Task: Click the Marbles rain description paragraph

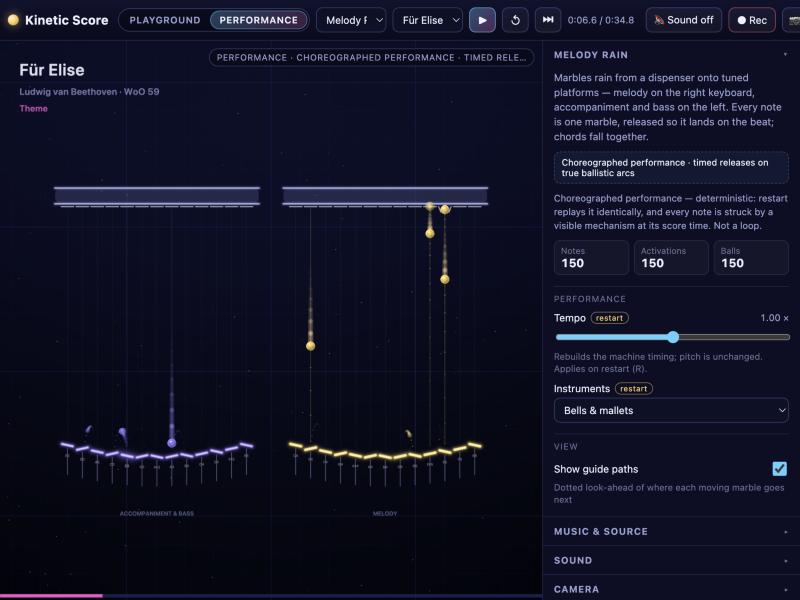Action: point(668,107)
